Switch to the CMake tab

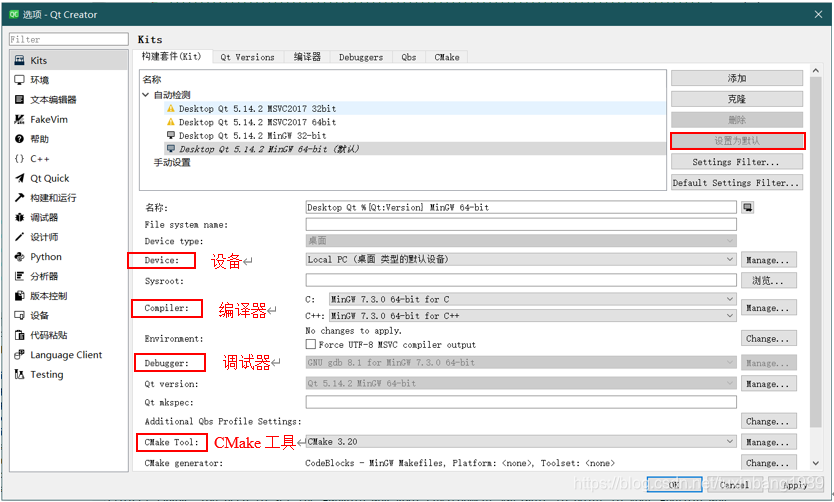(447, 57)
